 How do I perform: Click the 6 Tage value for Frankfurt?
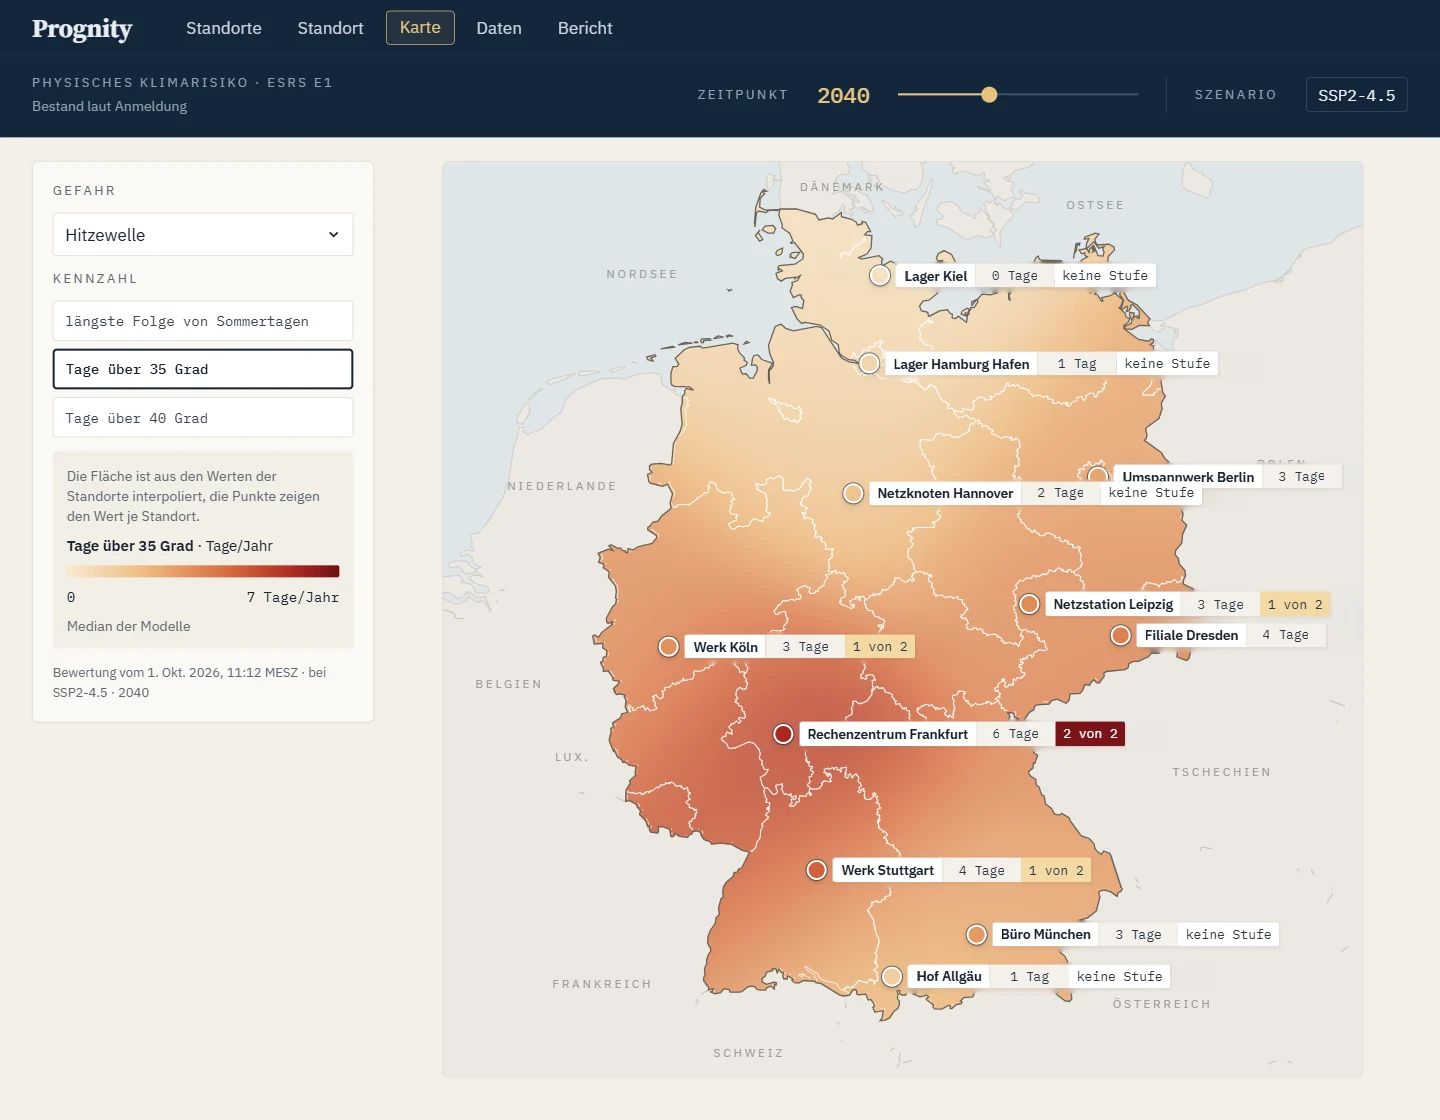coord(1015,734)
